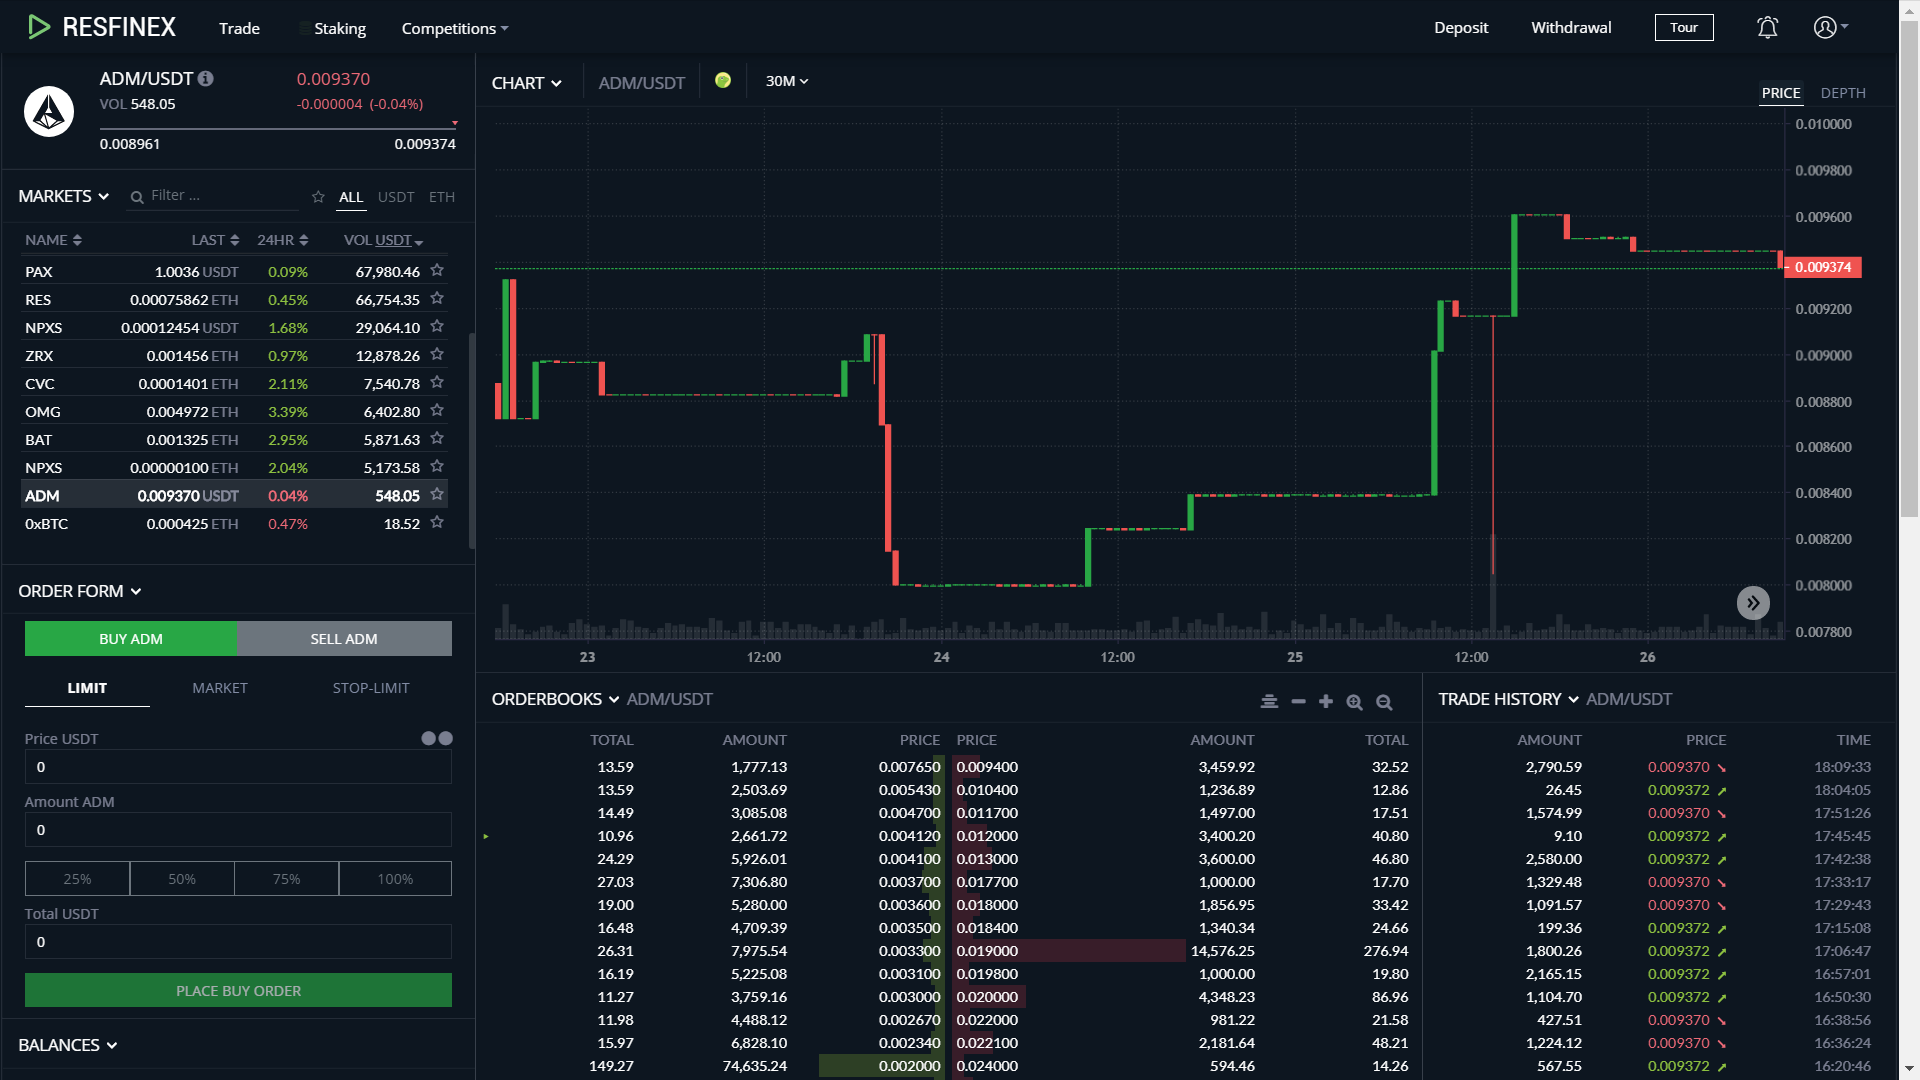Screen dimensions: 1920x1080
Task: Focus the Amount ADM input field
Action: pos(238,830)
